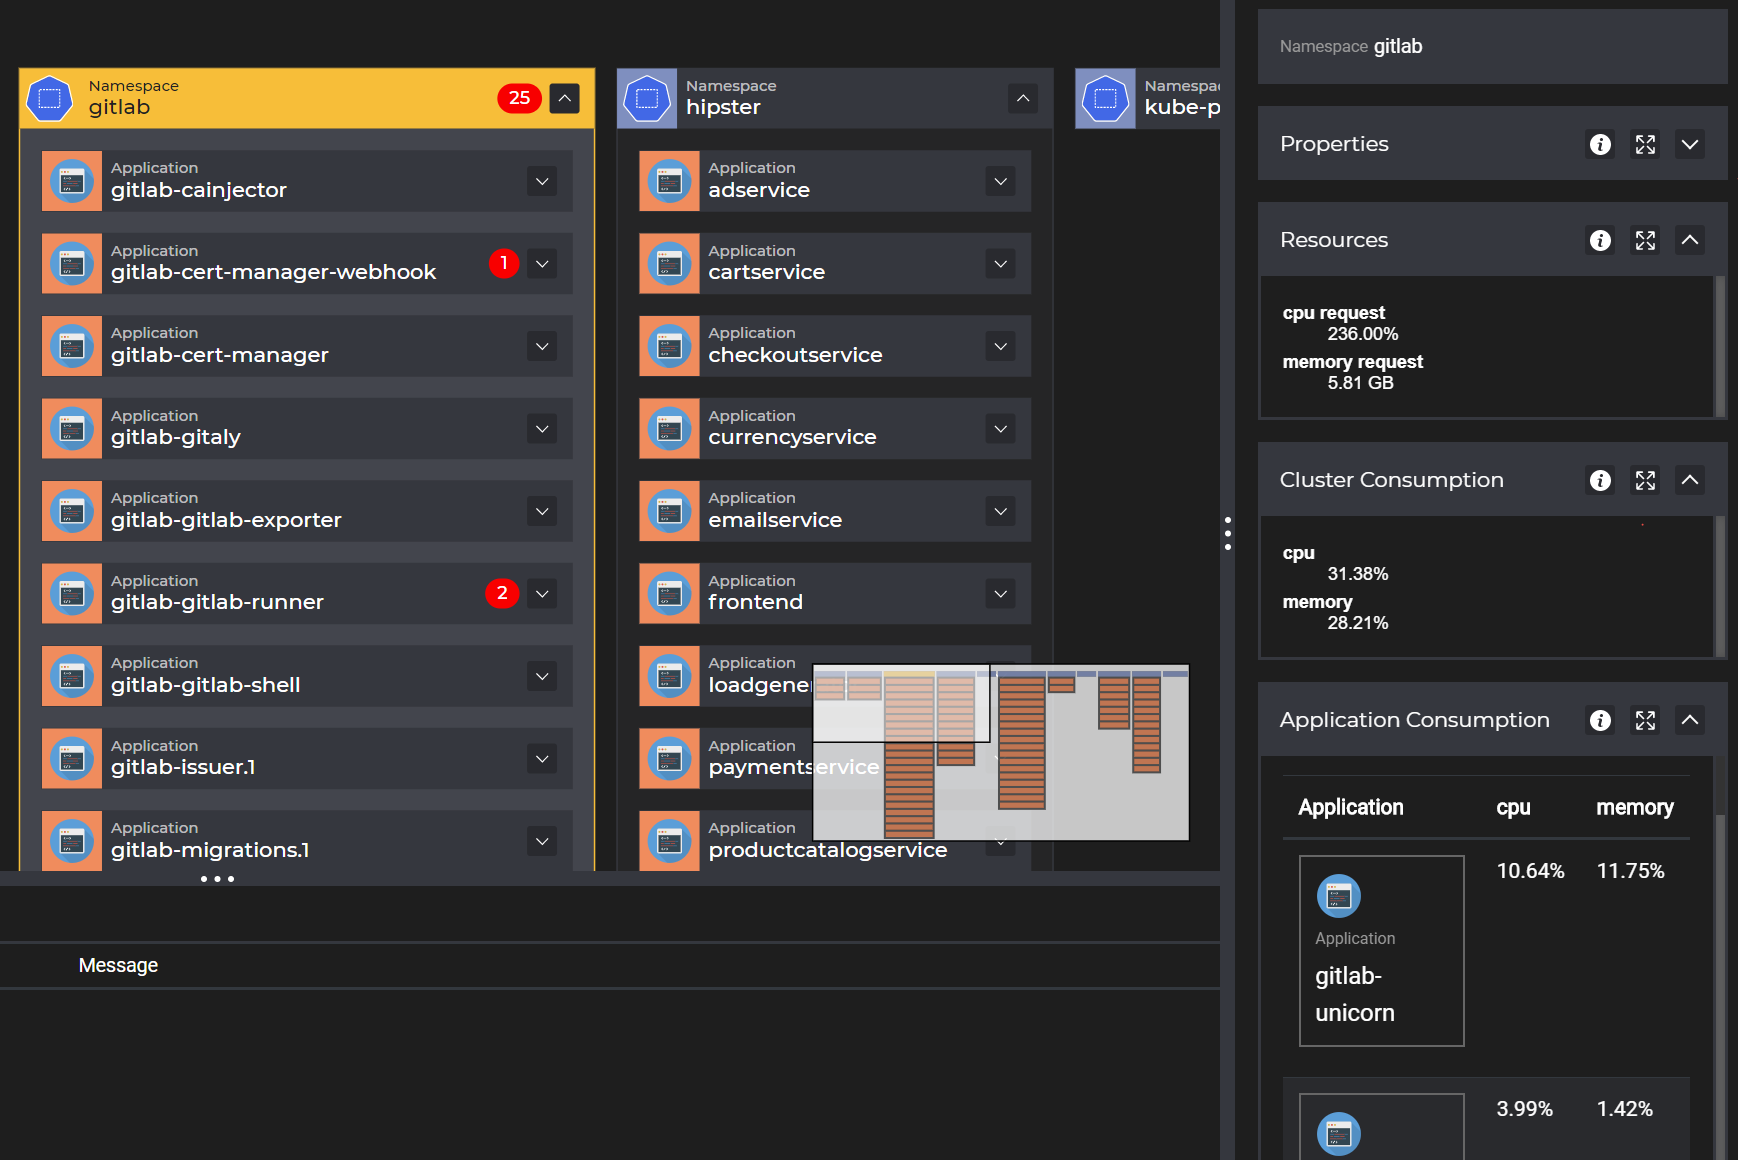The width and height of the screenshot is (1738, 1160).
Task: Collapse the hipster namespace group
Action: tap(1023, 98)
